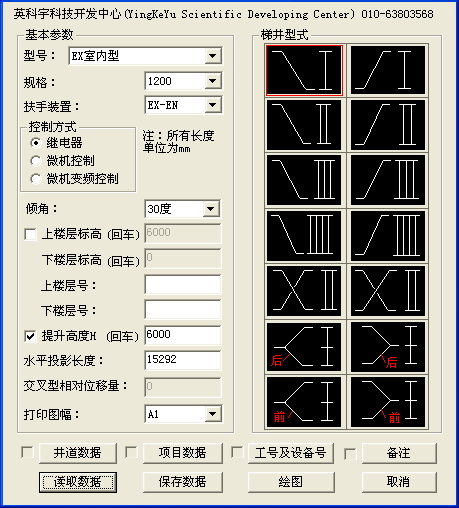Choose right-branching layout labeled 前
This screenshot has width=459, height=508.
[x=388, y=402]
